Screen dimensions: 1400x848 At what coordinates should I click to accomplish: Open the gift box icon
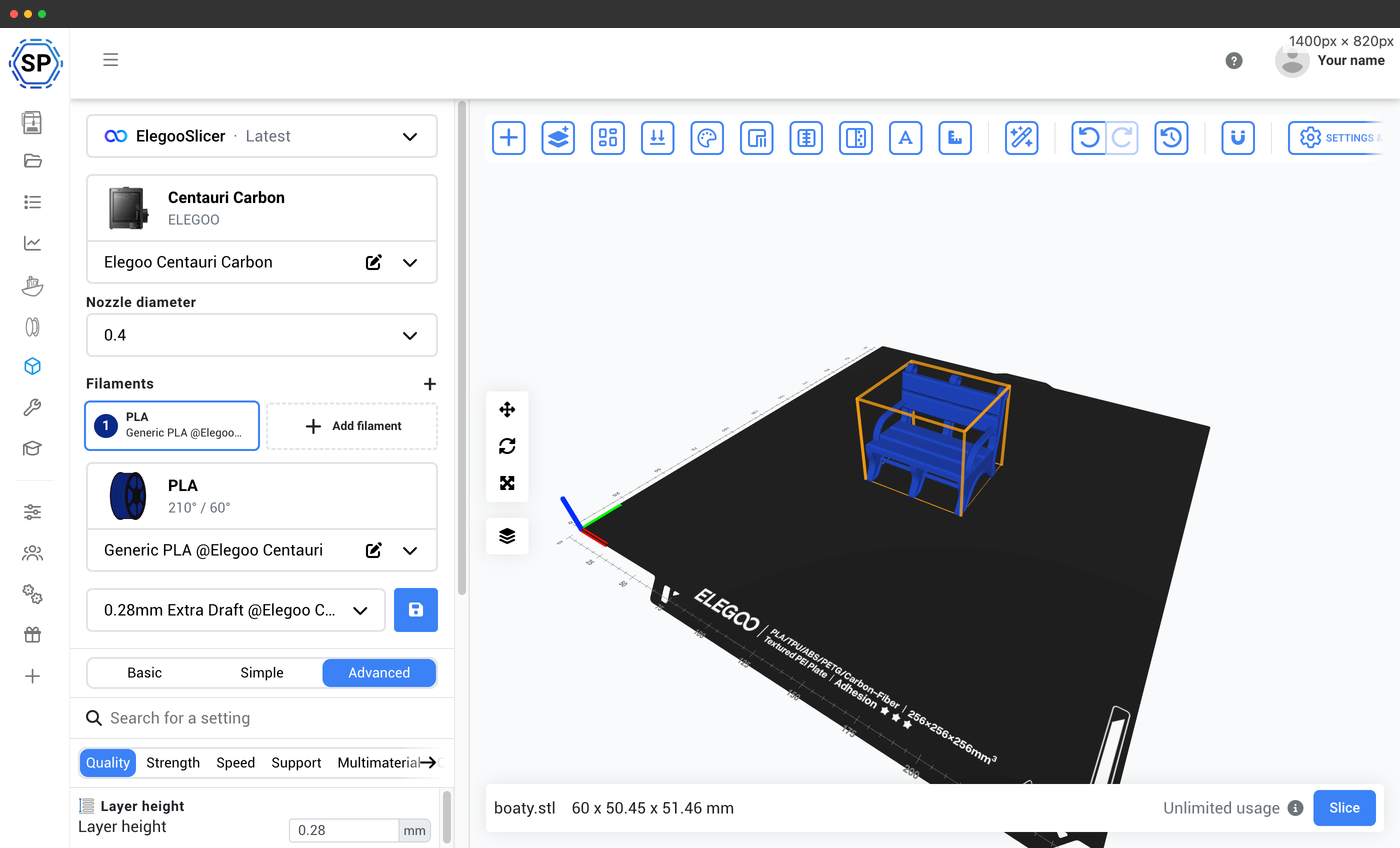pos(33,635)
